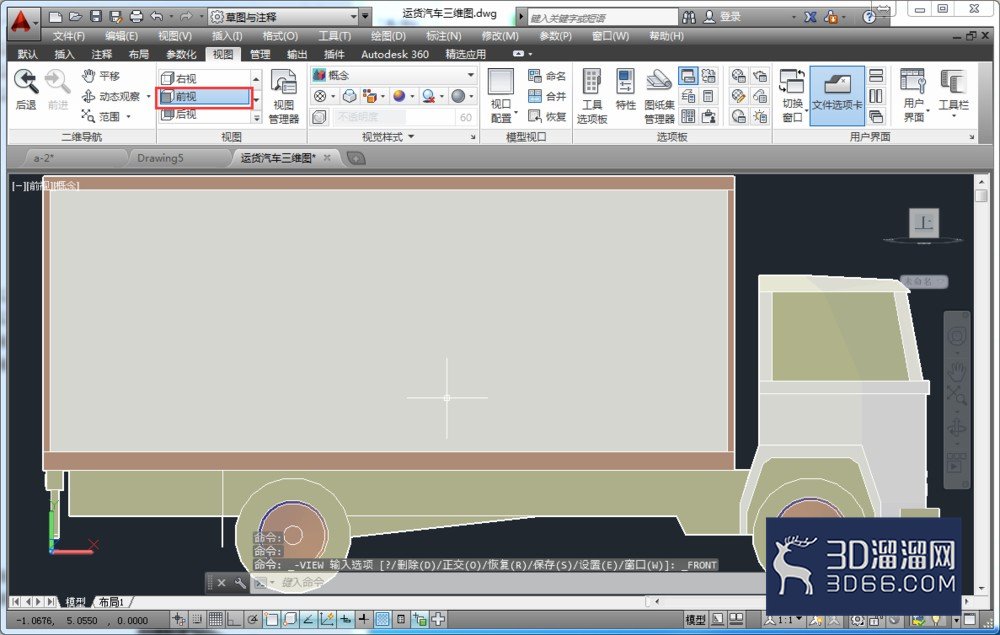This screenshot has height=635, width=1000.
Task: Open the 绘图(D) menu
Action: [x=388, y=36]
